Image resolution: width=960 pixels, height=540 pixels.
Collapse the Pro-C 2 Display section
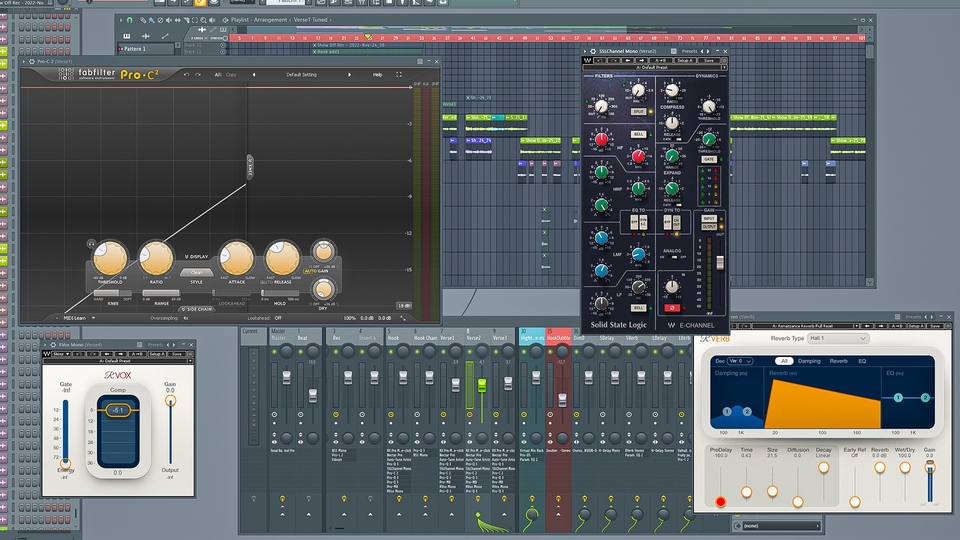click(x=197, y=257)
